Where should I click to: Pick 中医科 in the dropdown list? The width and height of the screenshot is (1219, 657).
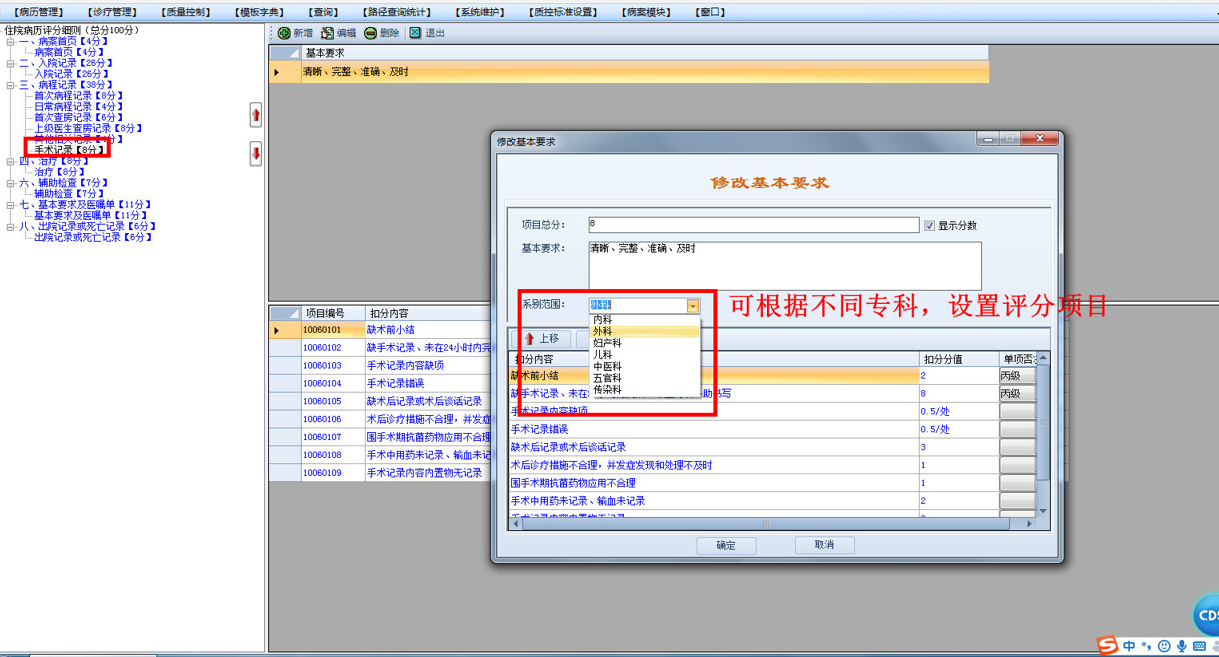(646, 366)
